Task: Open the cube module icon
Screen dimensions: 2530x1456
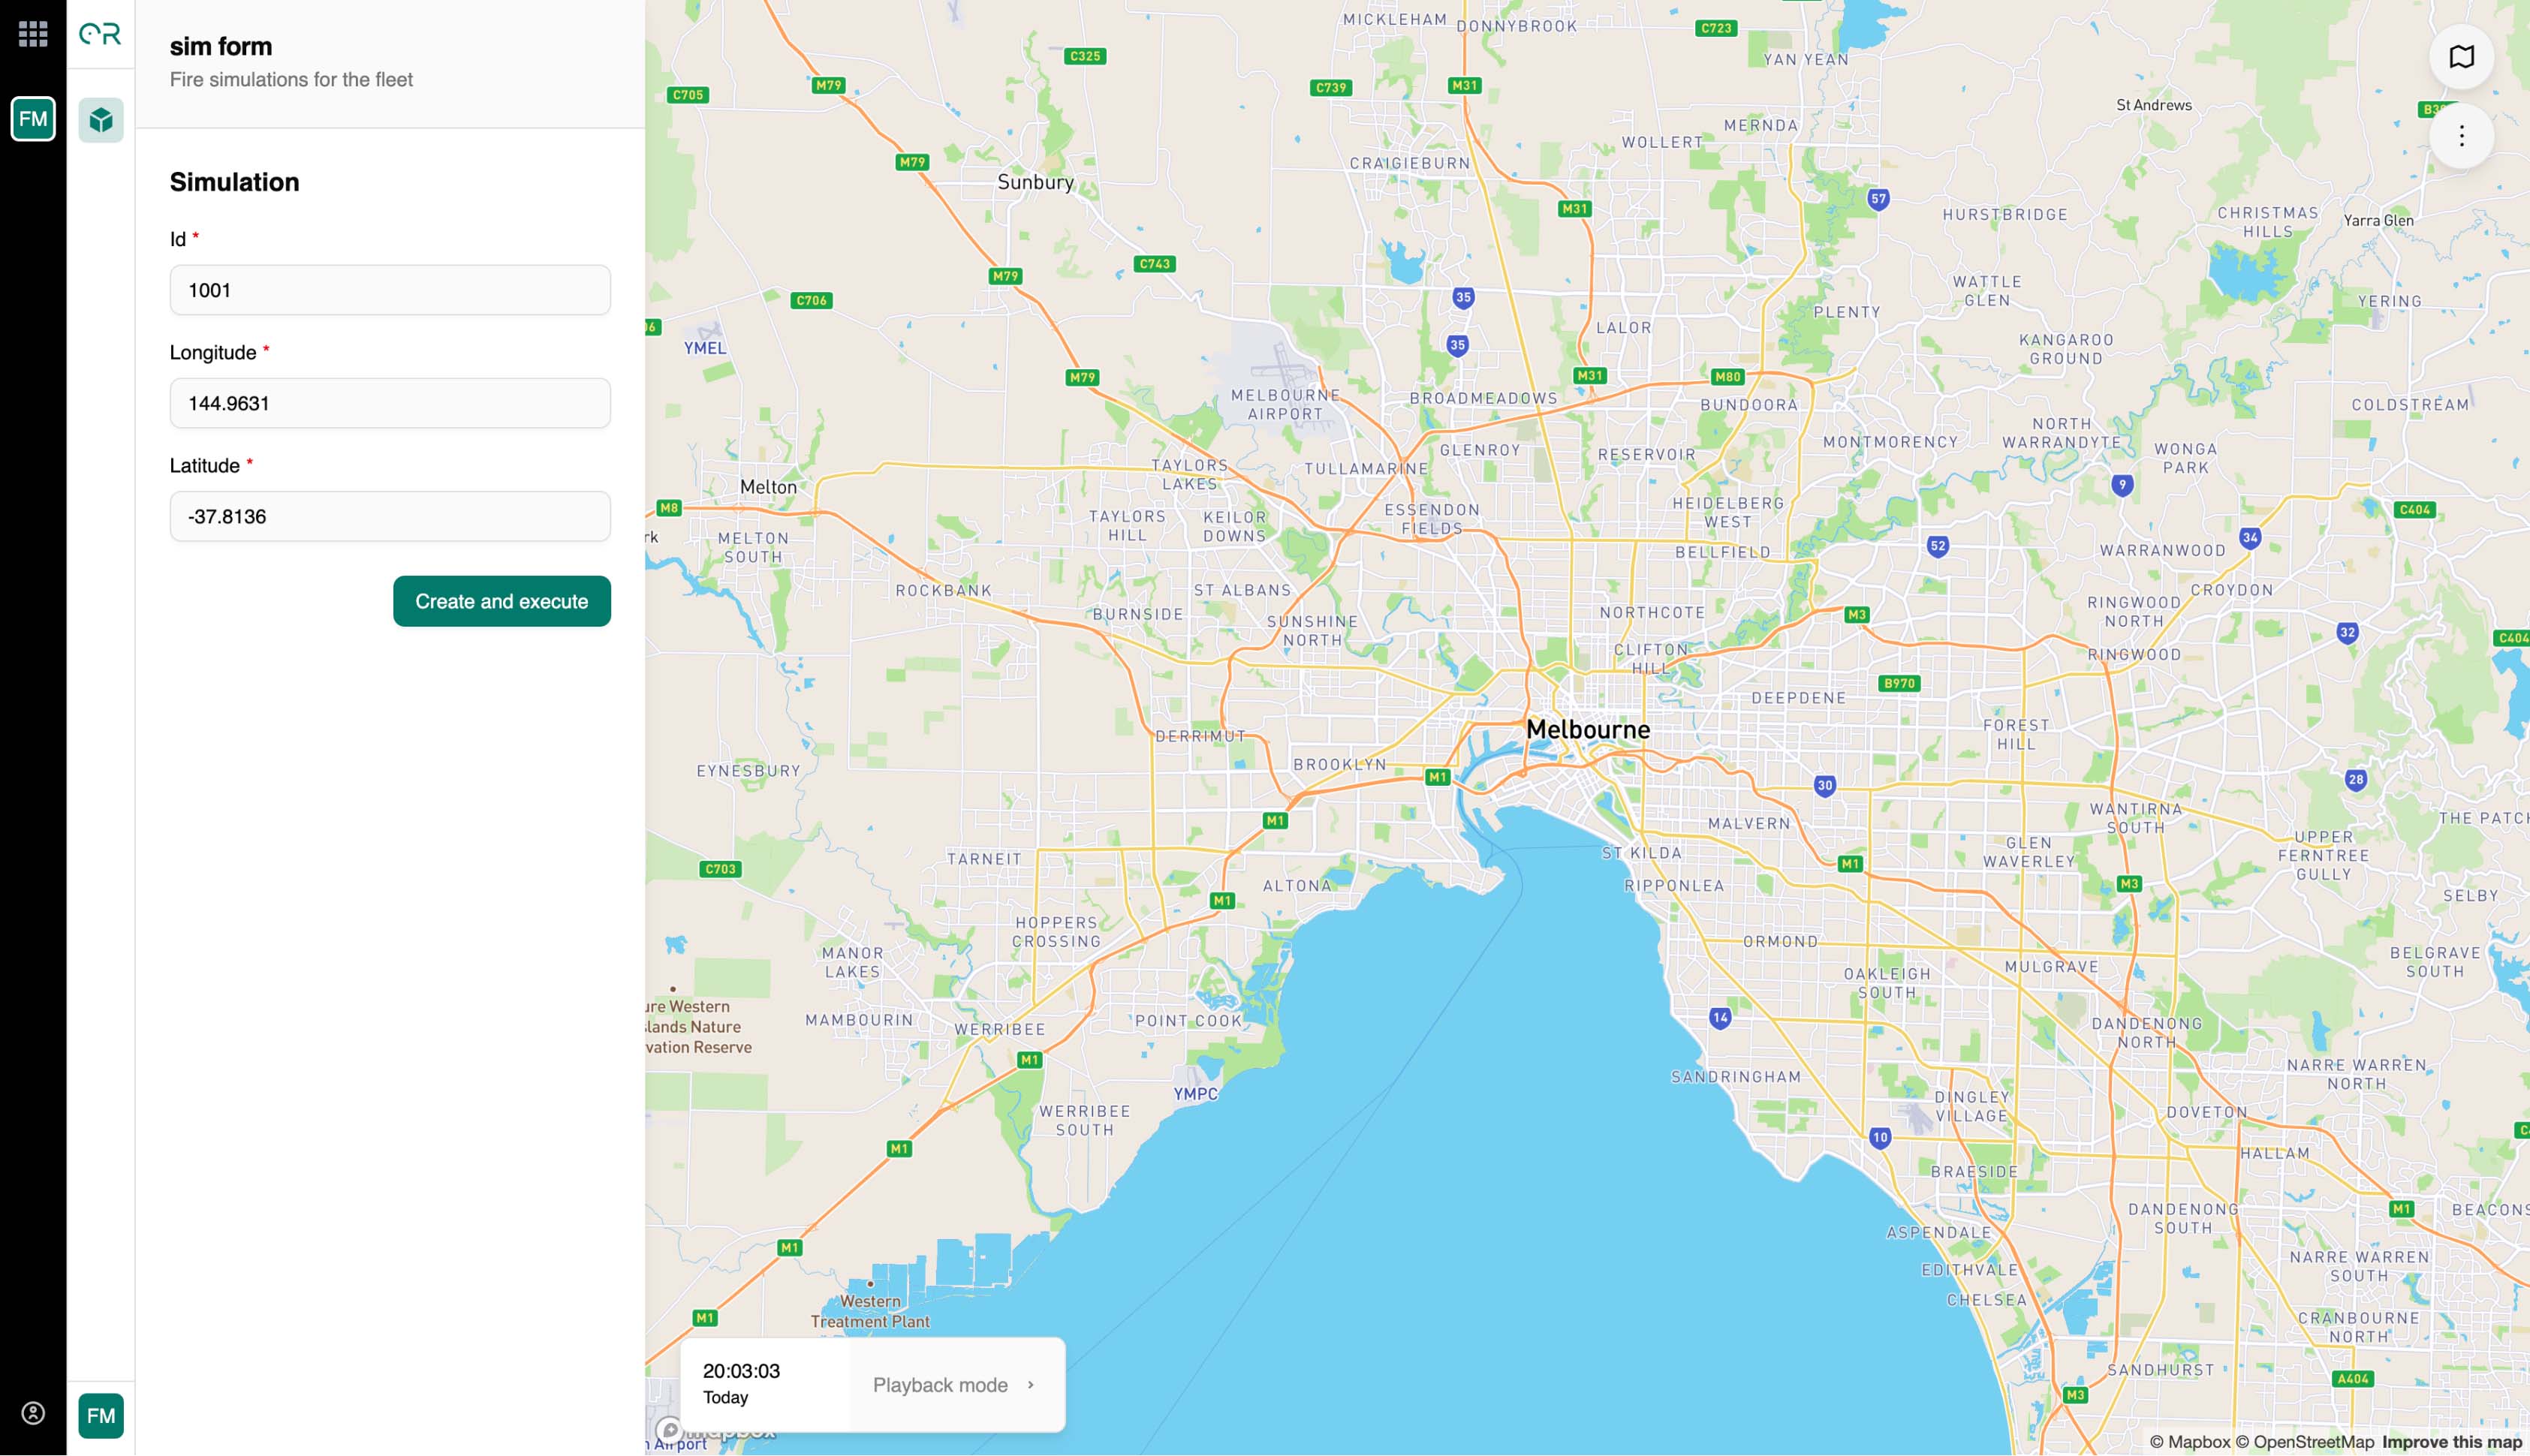Action: click(x=101, y=120)
